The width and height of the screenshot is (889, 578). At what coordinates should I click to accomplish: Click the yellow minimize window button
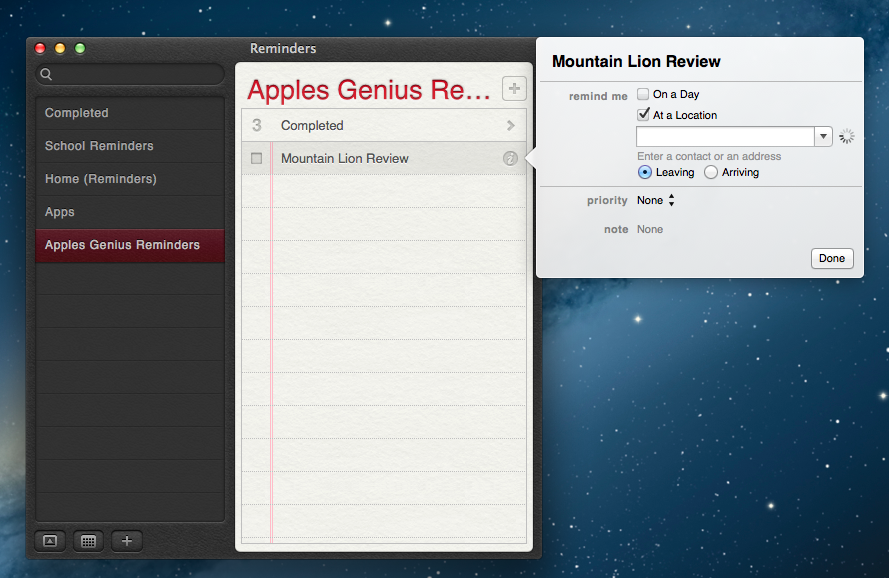[60, 48]
